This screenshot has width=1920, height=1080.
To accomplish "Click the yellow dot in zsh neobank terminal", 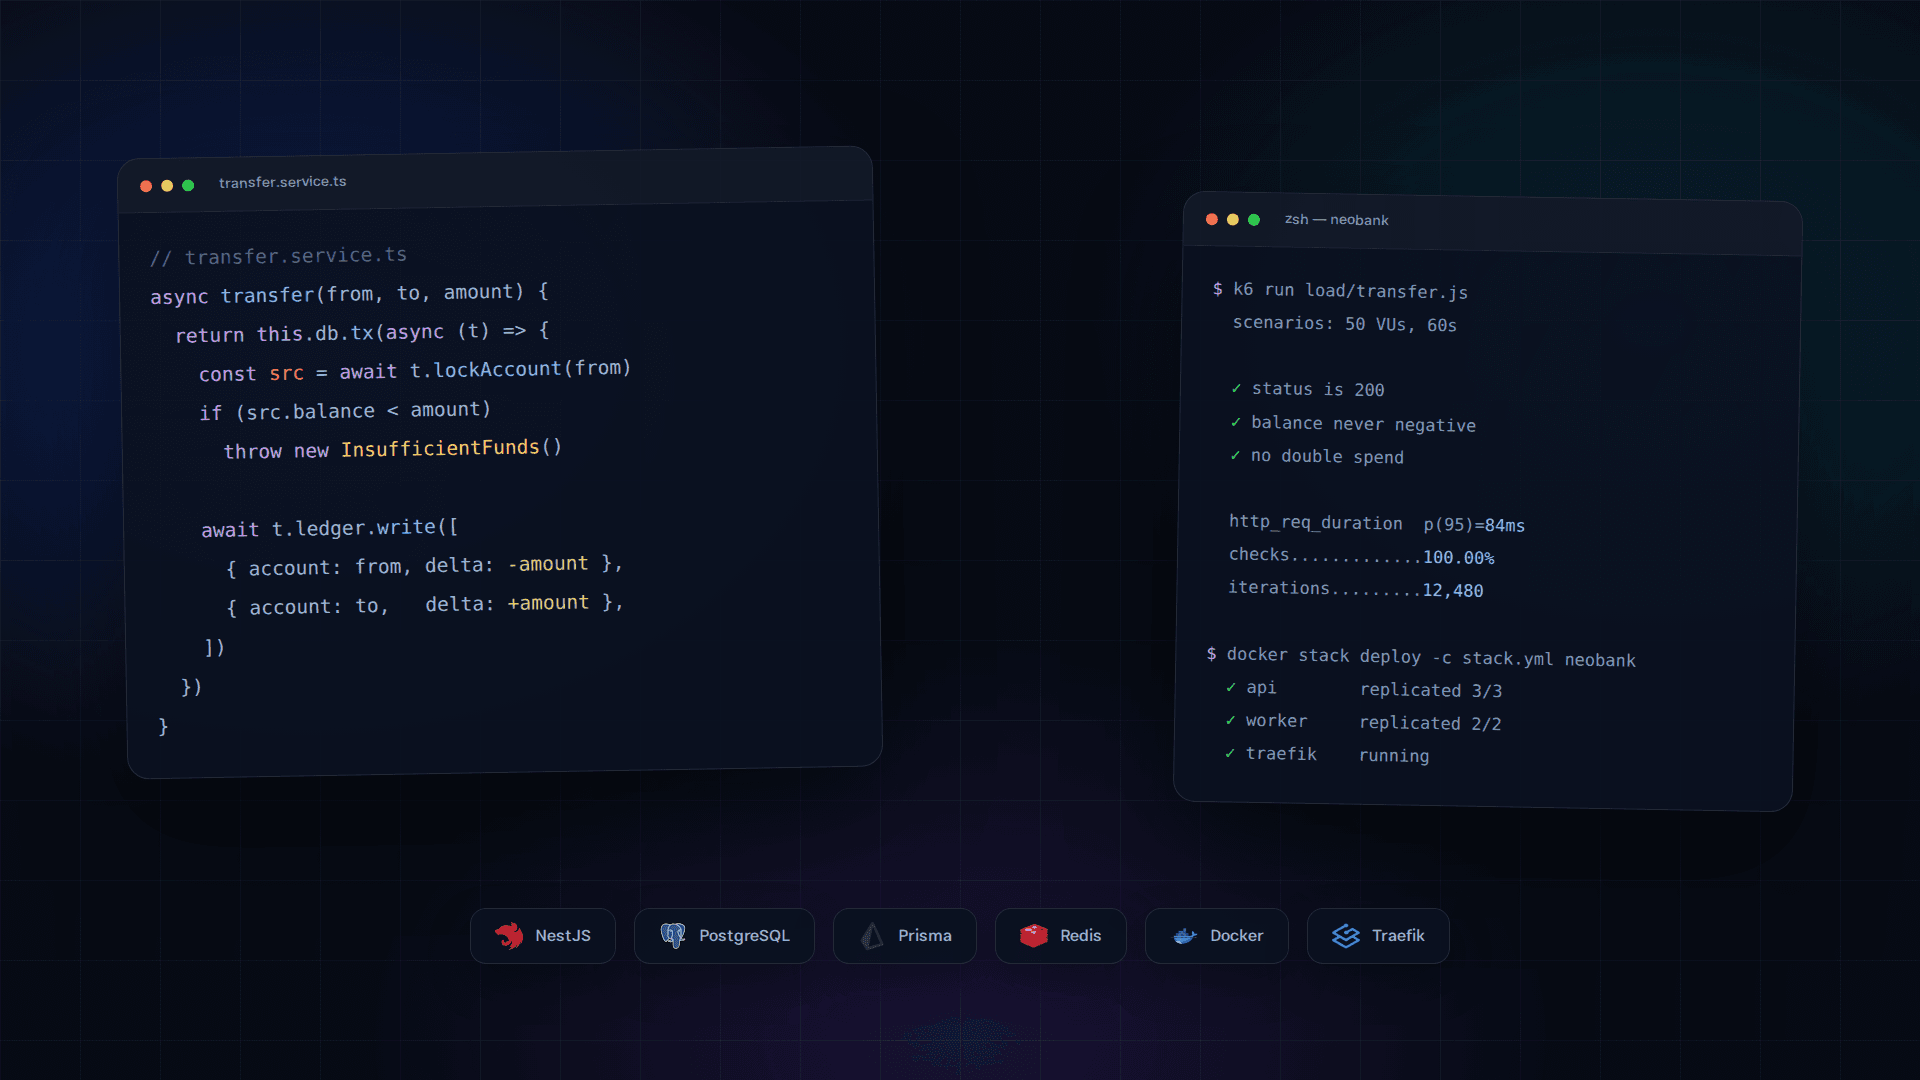I will tap(1233, 219).
